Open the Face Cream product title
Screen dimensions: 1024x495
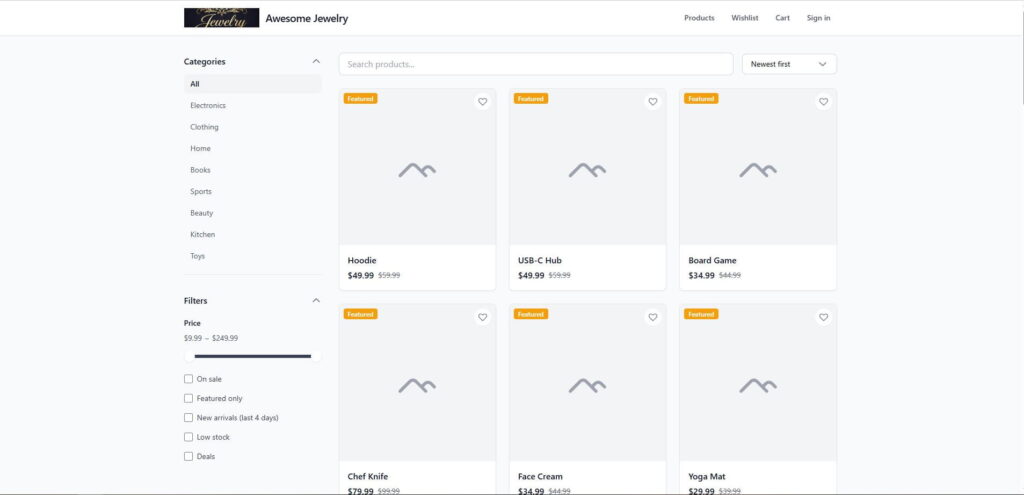[x=540, y=477]
